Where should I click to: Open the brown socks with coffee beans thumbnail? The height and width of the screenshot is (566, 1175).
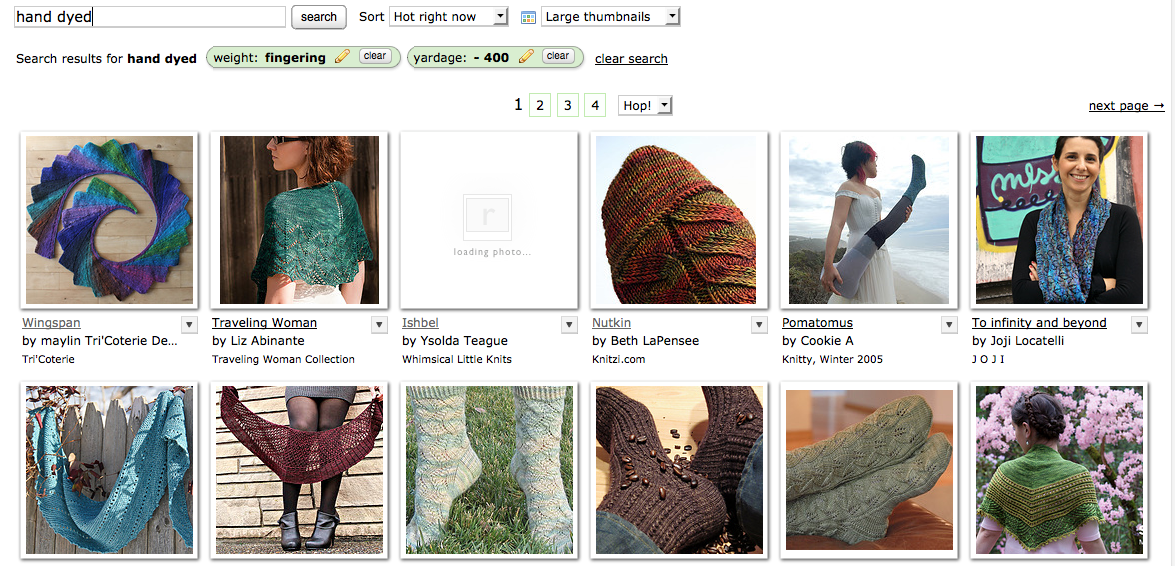(x=679, y=470)
